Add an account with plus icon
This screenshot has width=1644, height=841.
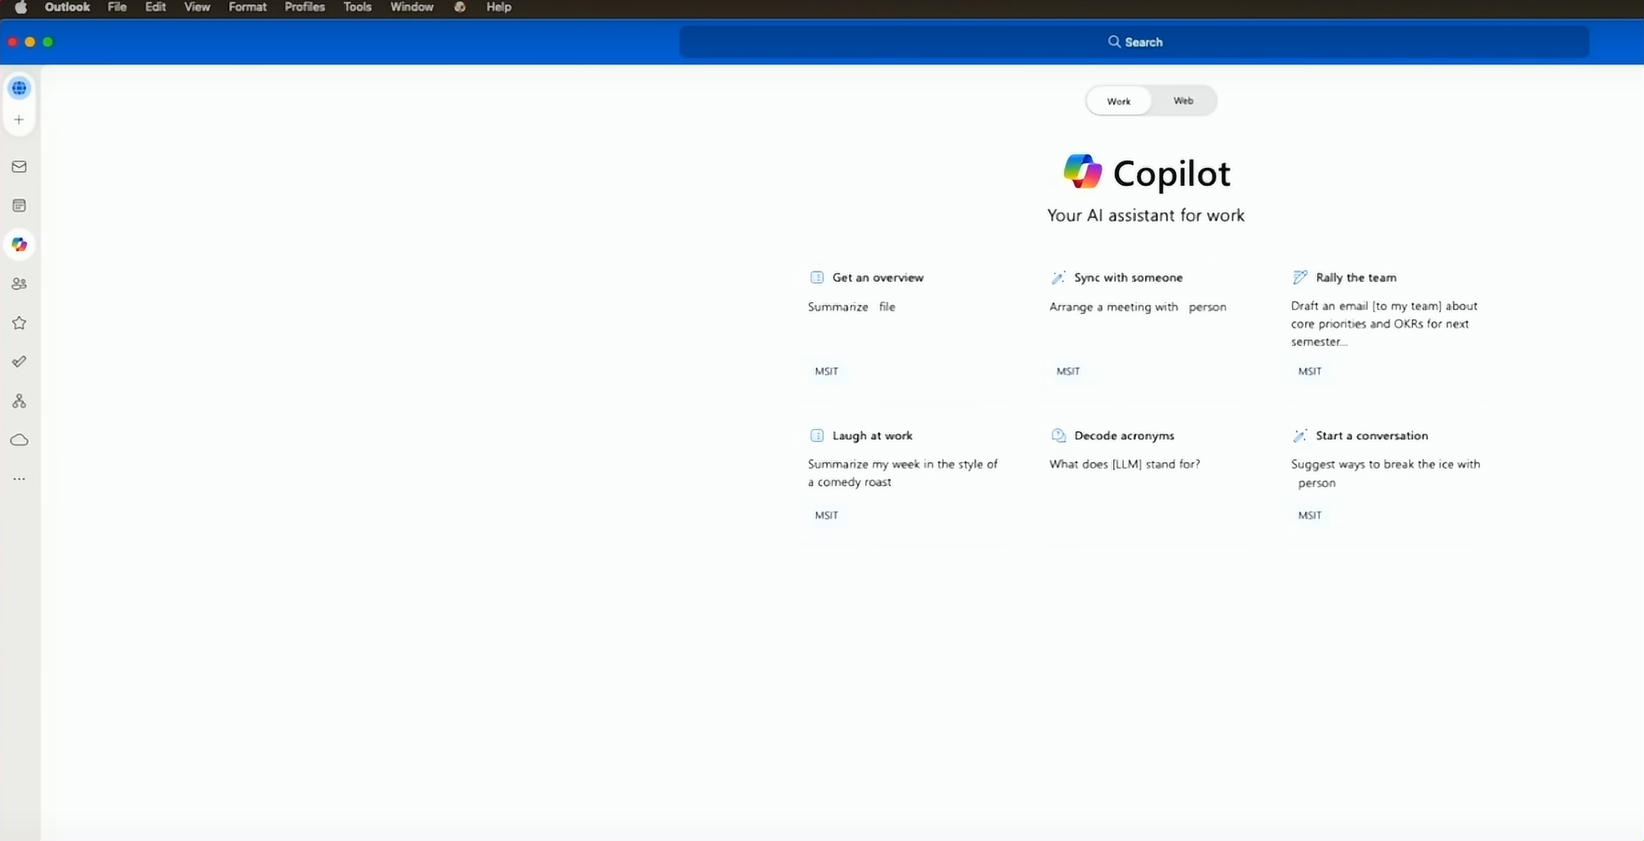(x=19, y=120)
